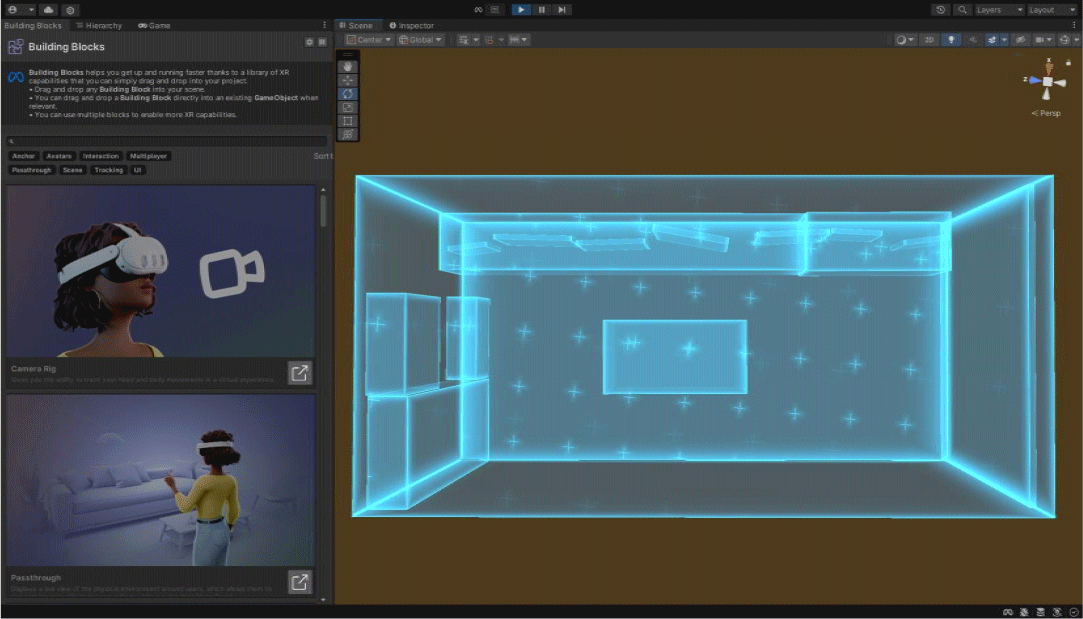Toggle grid visibility in Scene toolbar
This screenshot has width=1083, height=619.
pyautogui.click(x=463, y=40)
